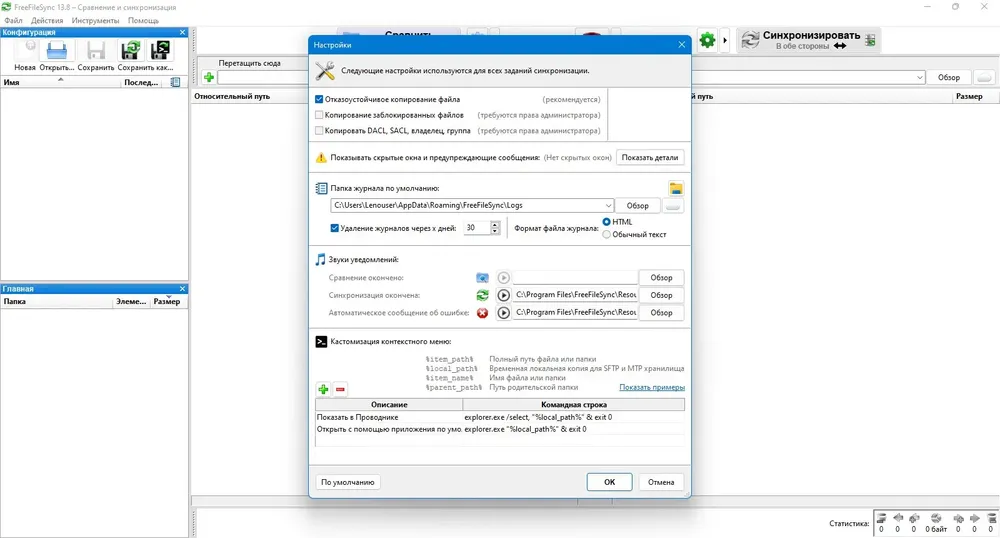The width and height of the screenshot is (1000, 538).
Task: Select HTML log format radio button
Action: click(607, 222)
